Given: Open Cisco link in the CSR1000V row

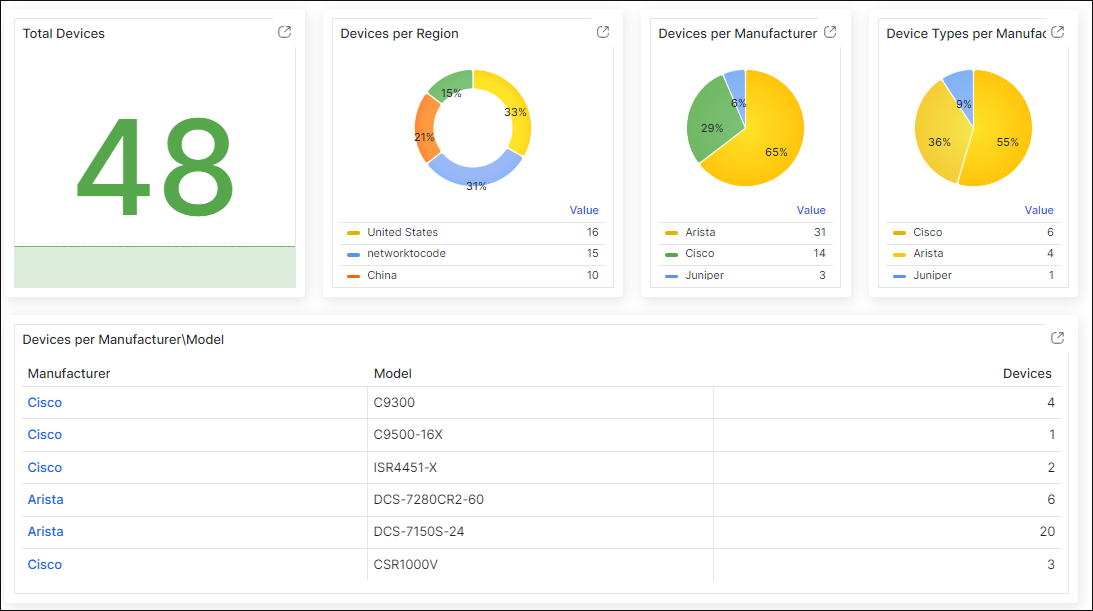Looking at the screenshot, I should click(x=44, y=564).
